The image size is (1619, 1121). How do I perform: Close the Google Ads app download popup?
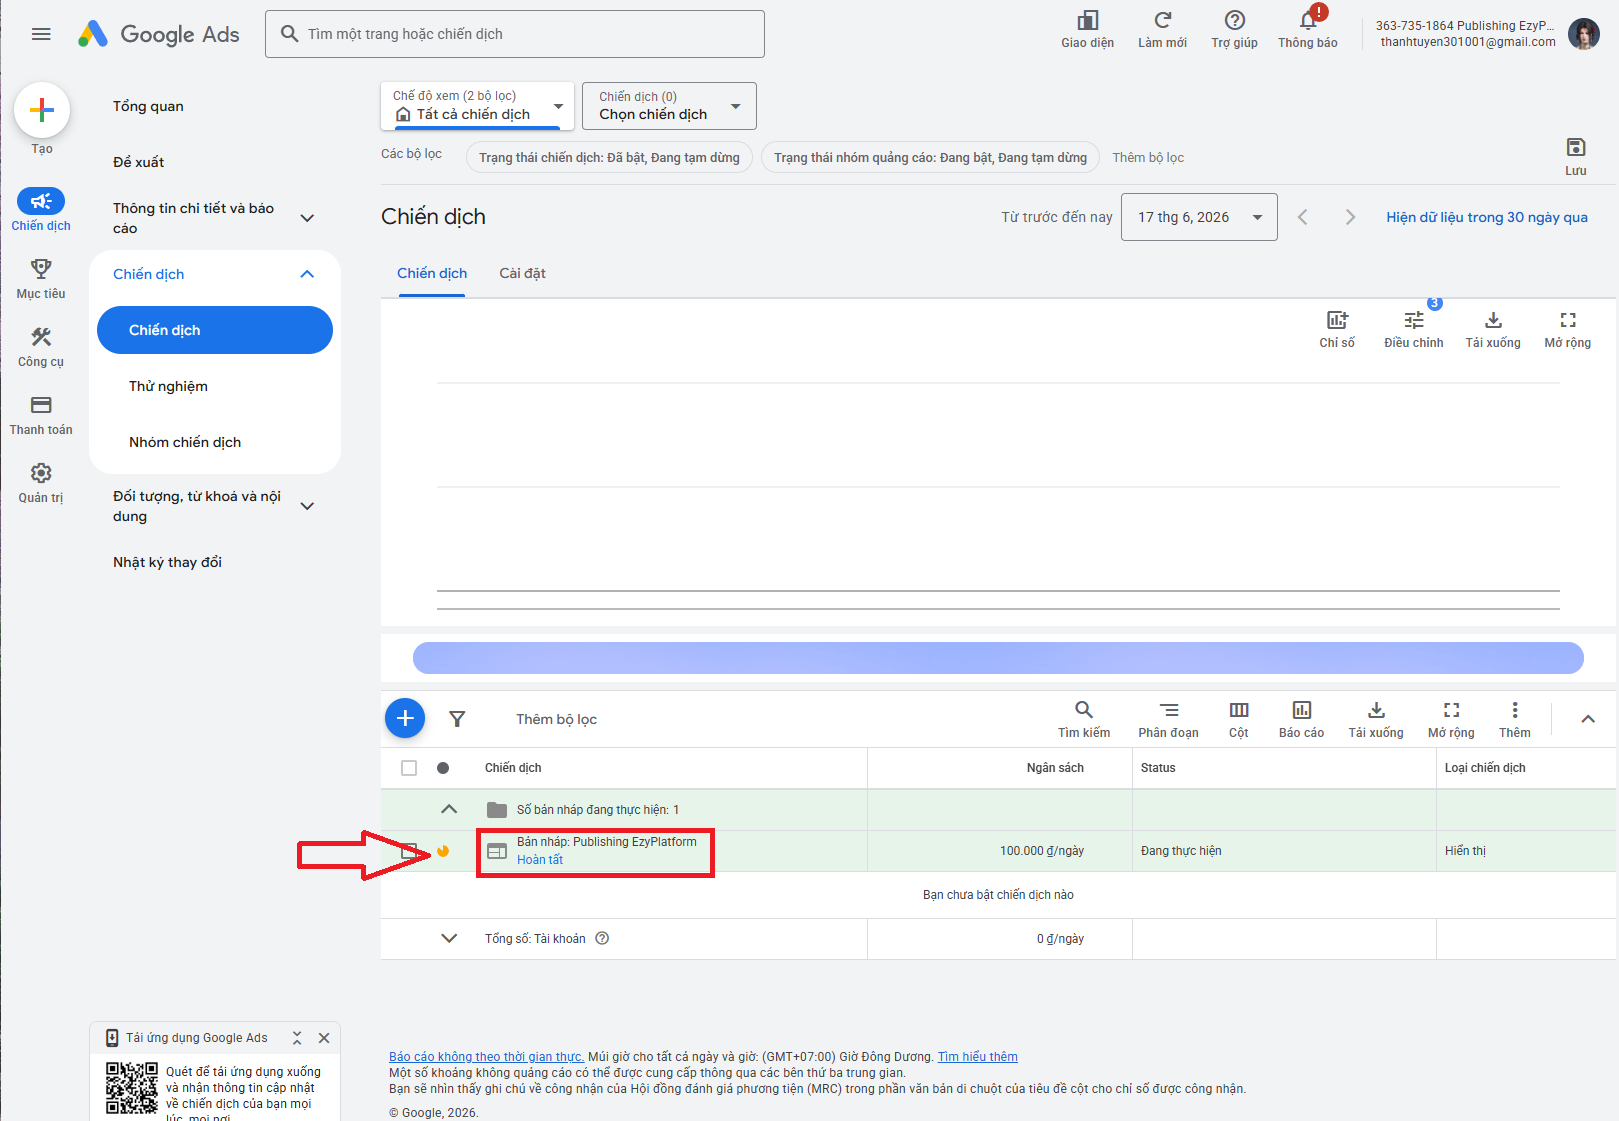[324, 1038]
